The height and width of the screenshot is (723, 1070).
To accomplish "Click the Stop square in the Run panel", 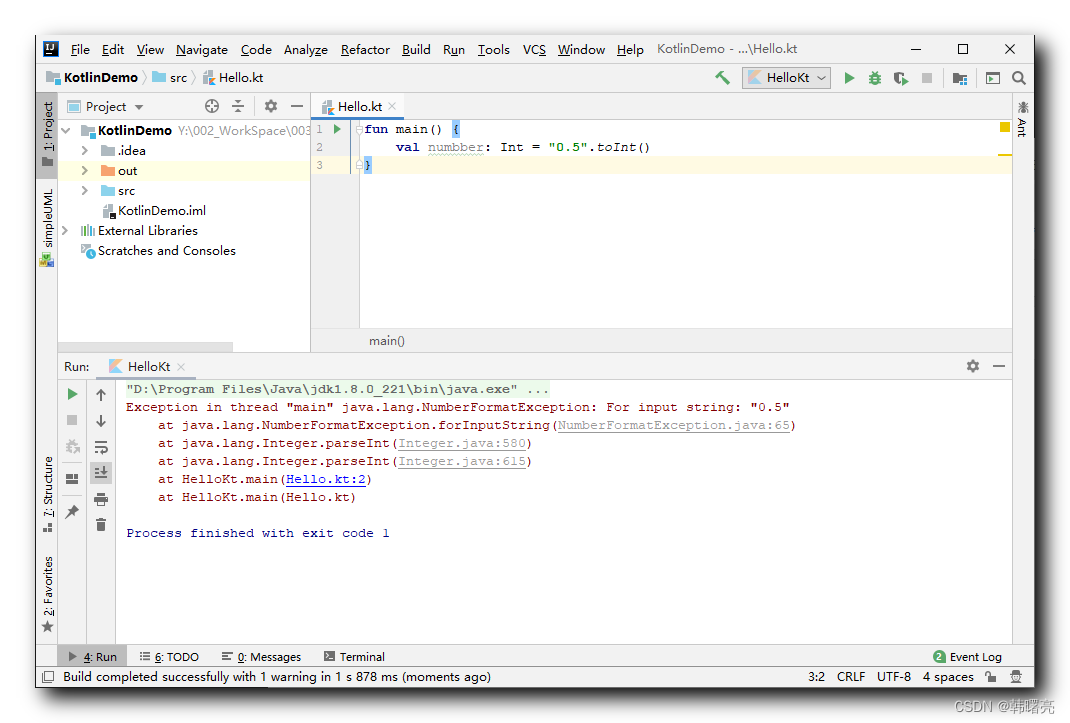I will pyautogui.click(x=72, y=420).
